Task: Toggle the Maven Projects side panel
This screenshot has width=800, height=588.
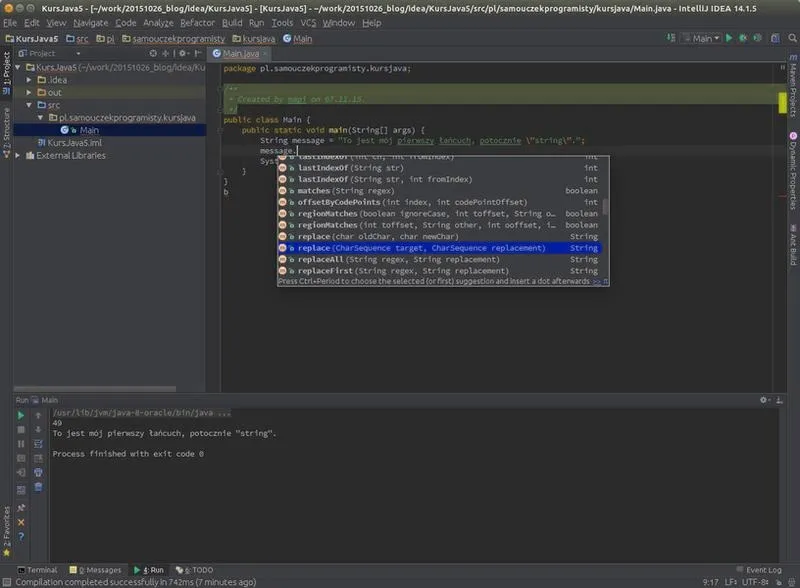Action: pyautogui.click(x=793, y=86)
